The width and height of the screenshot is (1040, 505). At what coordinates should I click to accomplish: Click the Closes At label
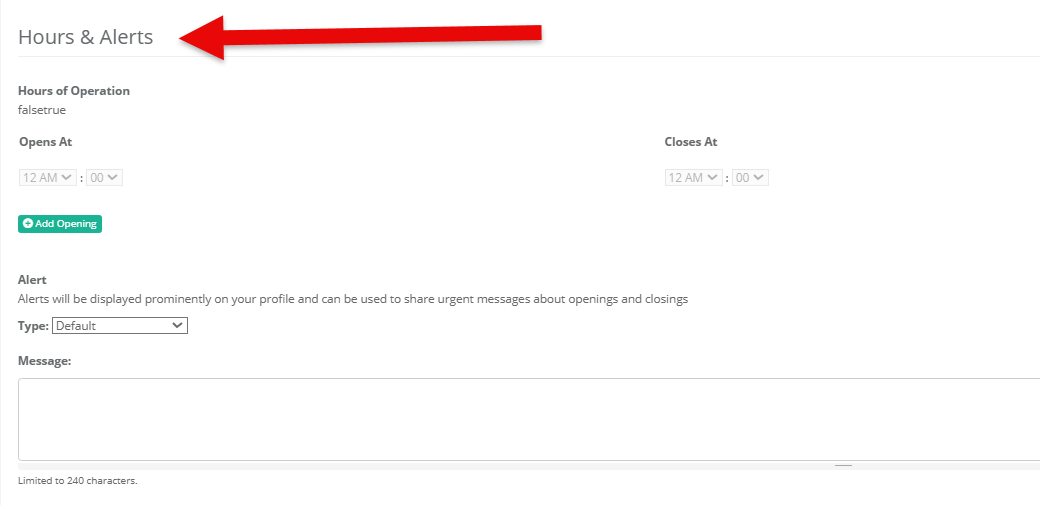pyautogui.click(x=691, y=142)
